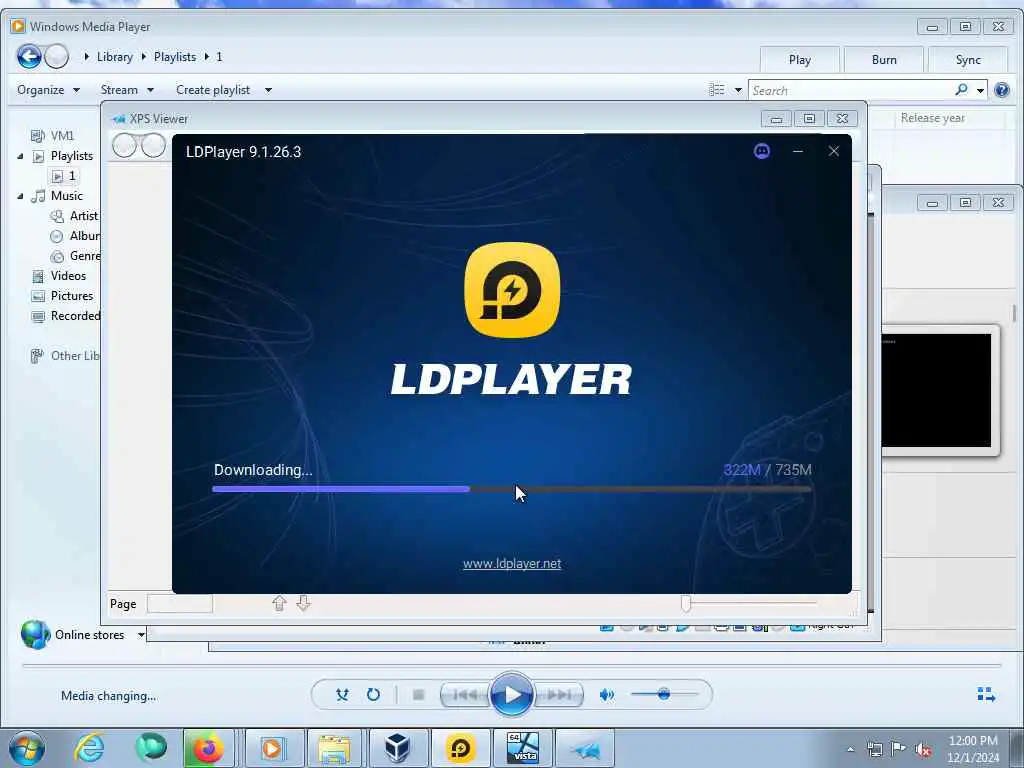Screen dimensions: 1024x768
Task: Adjust the Media Player volume slider
Action: [x=664, y=694]
